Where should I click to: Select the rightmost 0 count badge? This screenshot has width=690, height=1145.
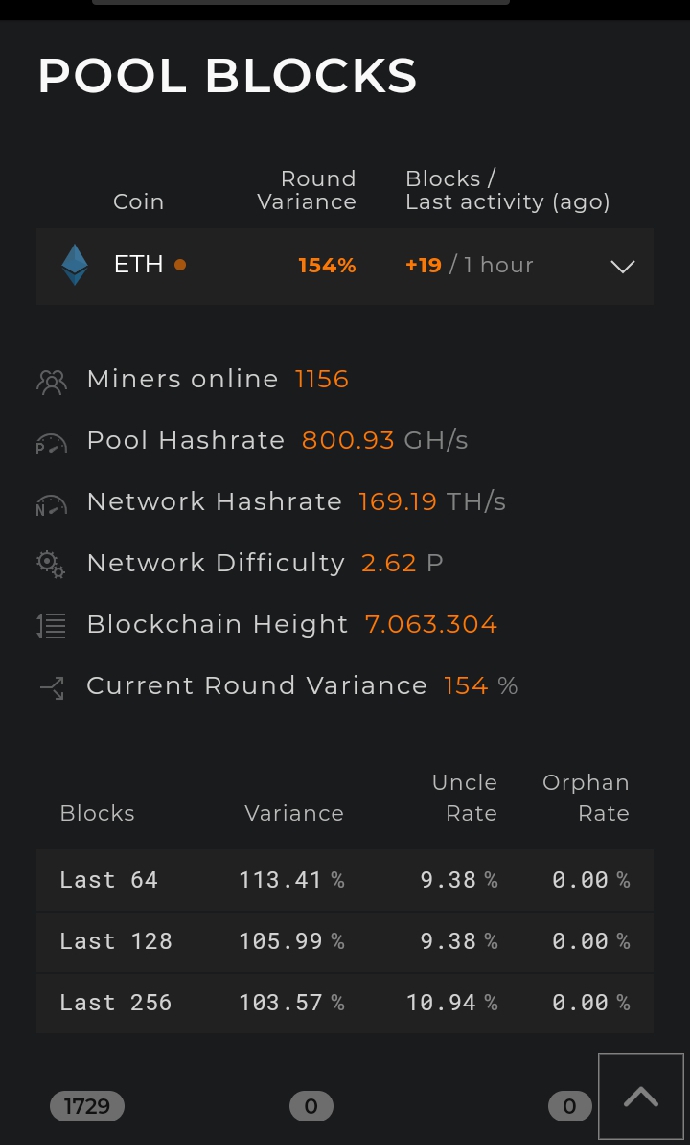pos(570,1106)
